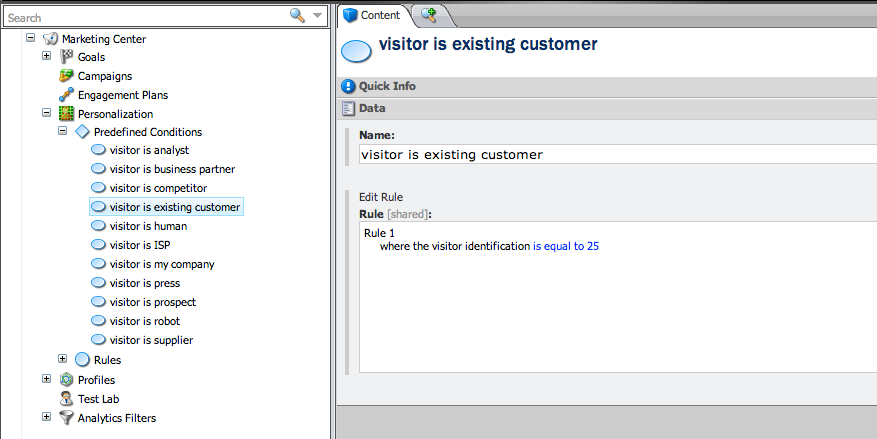Click the Predefined Conditions diamond icon
Screen dimensions: 877x439
pyautogui.click(x=82, y=132)
